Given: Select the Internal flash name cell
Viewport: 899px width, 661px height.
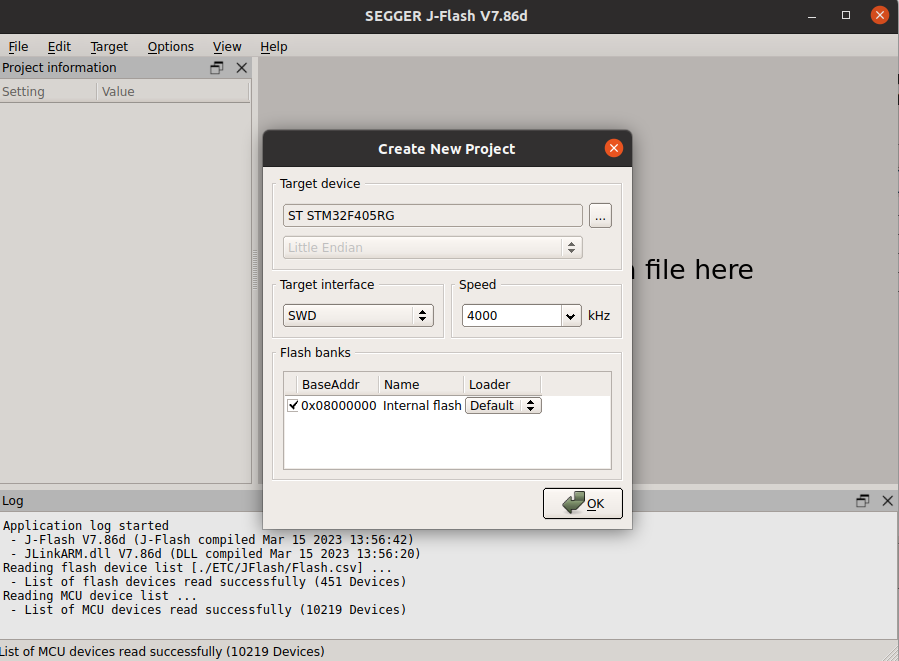Looking at the screenshot, I should click(422, 405).
